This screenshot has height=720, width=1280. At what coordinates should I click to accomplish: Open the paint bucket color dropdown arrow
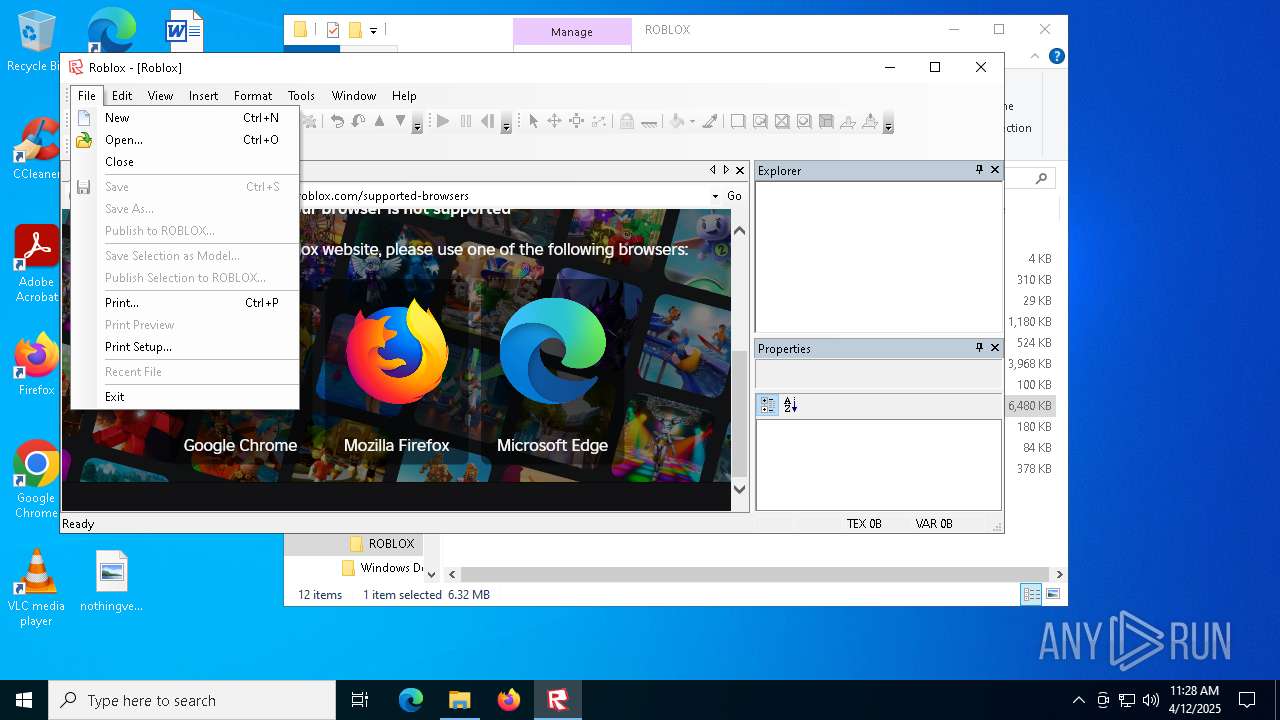pos(691,121)
